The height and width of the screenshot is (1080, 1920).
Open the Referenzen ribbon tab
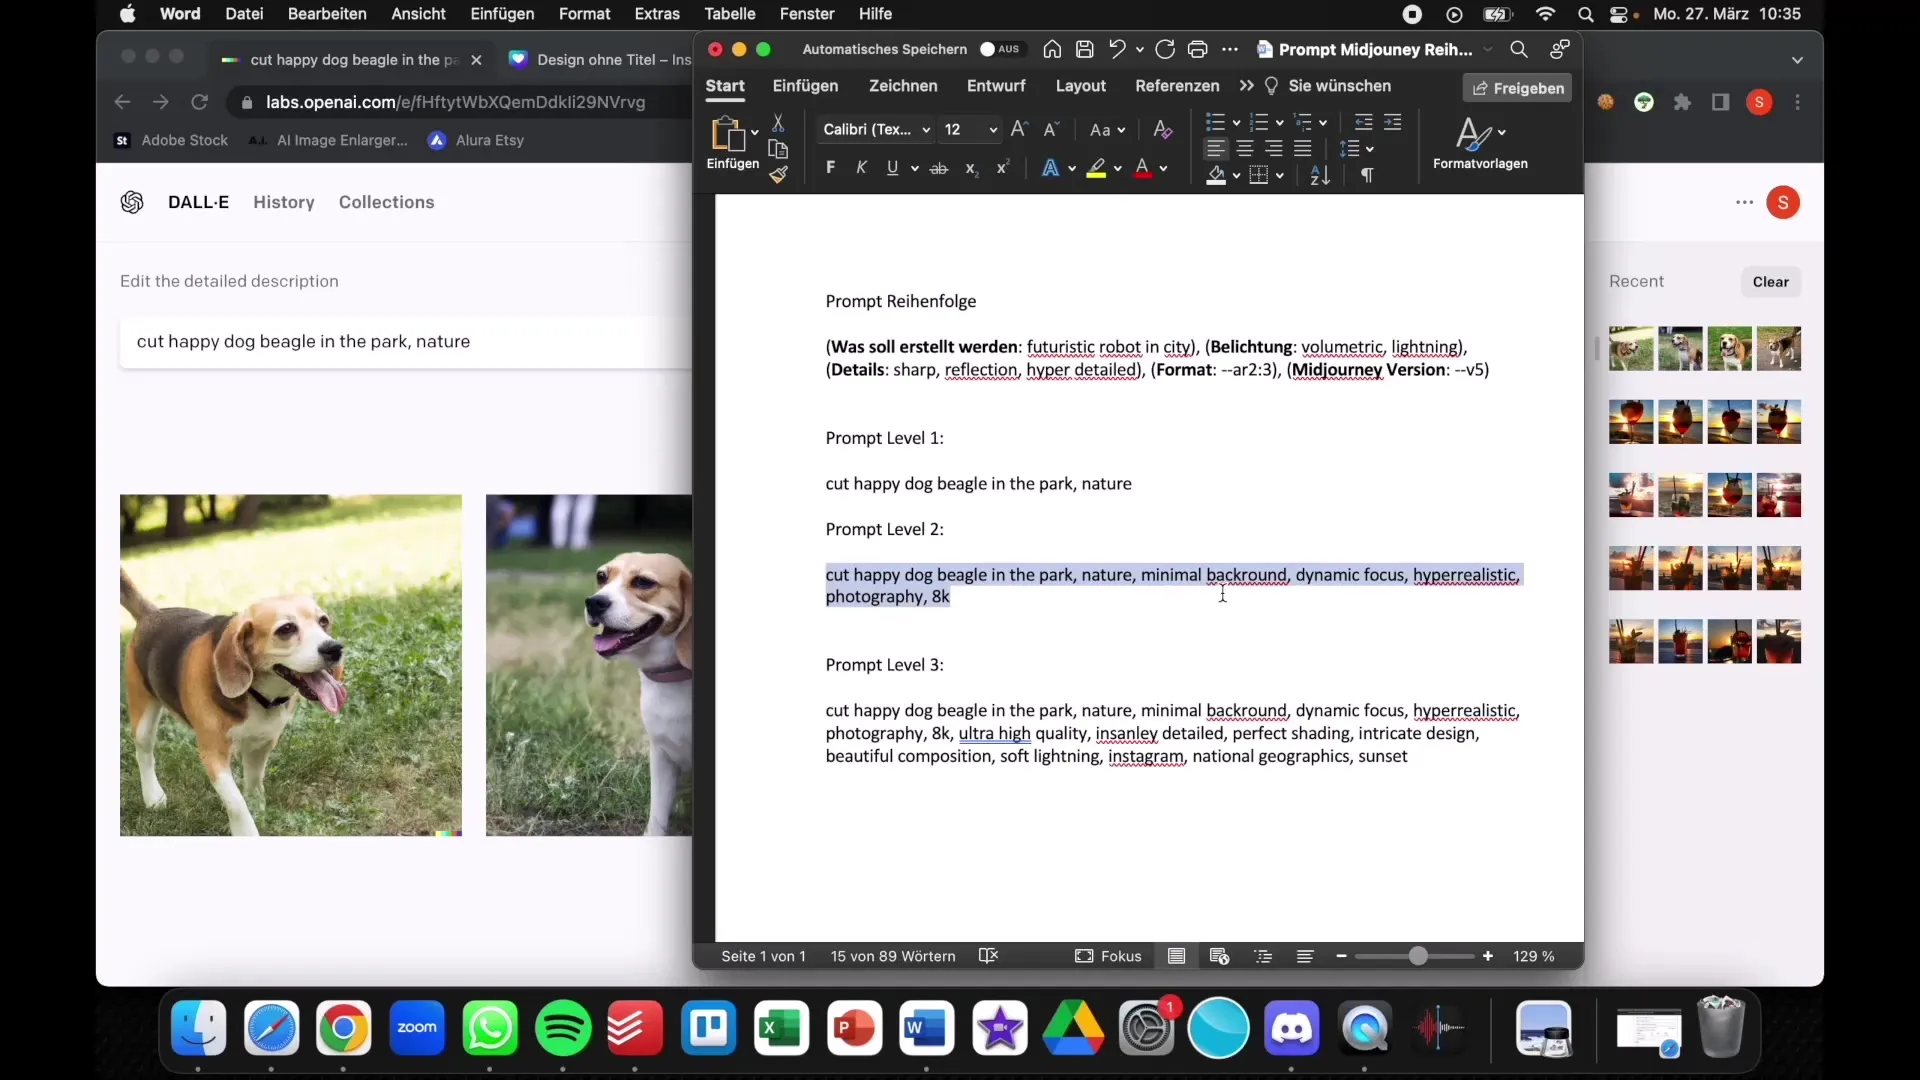coord(1177,86)
